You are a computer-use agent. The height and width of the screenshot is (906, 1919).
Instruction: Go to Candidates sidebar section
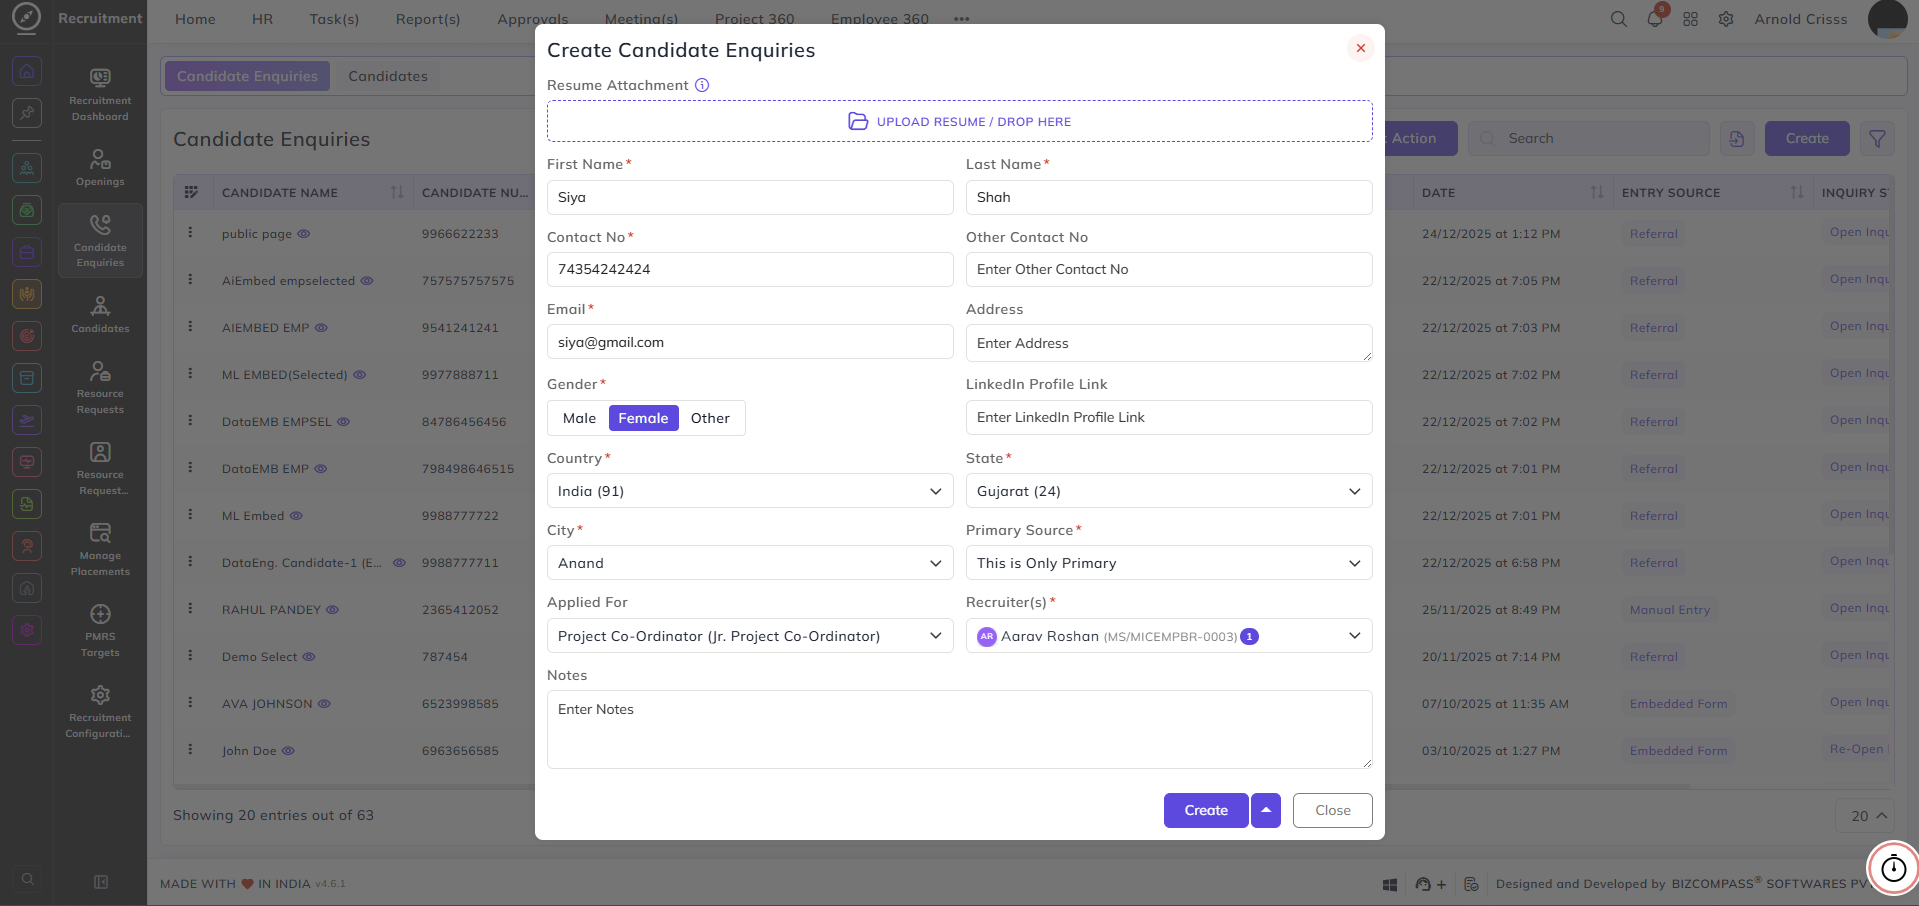click(100, 314)
